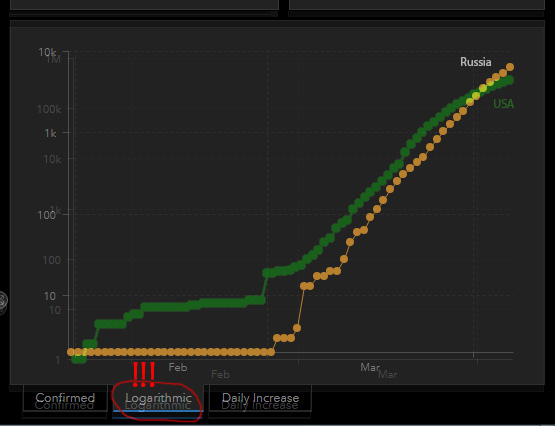The width and height of the screenshot is (555, 426).
Task: Click the first green USA data point
Action: (x=75, y=359)
